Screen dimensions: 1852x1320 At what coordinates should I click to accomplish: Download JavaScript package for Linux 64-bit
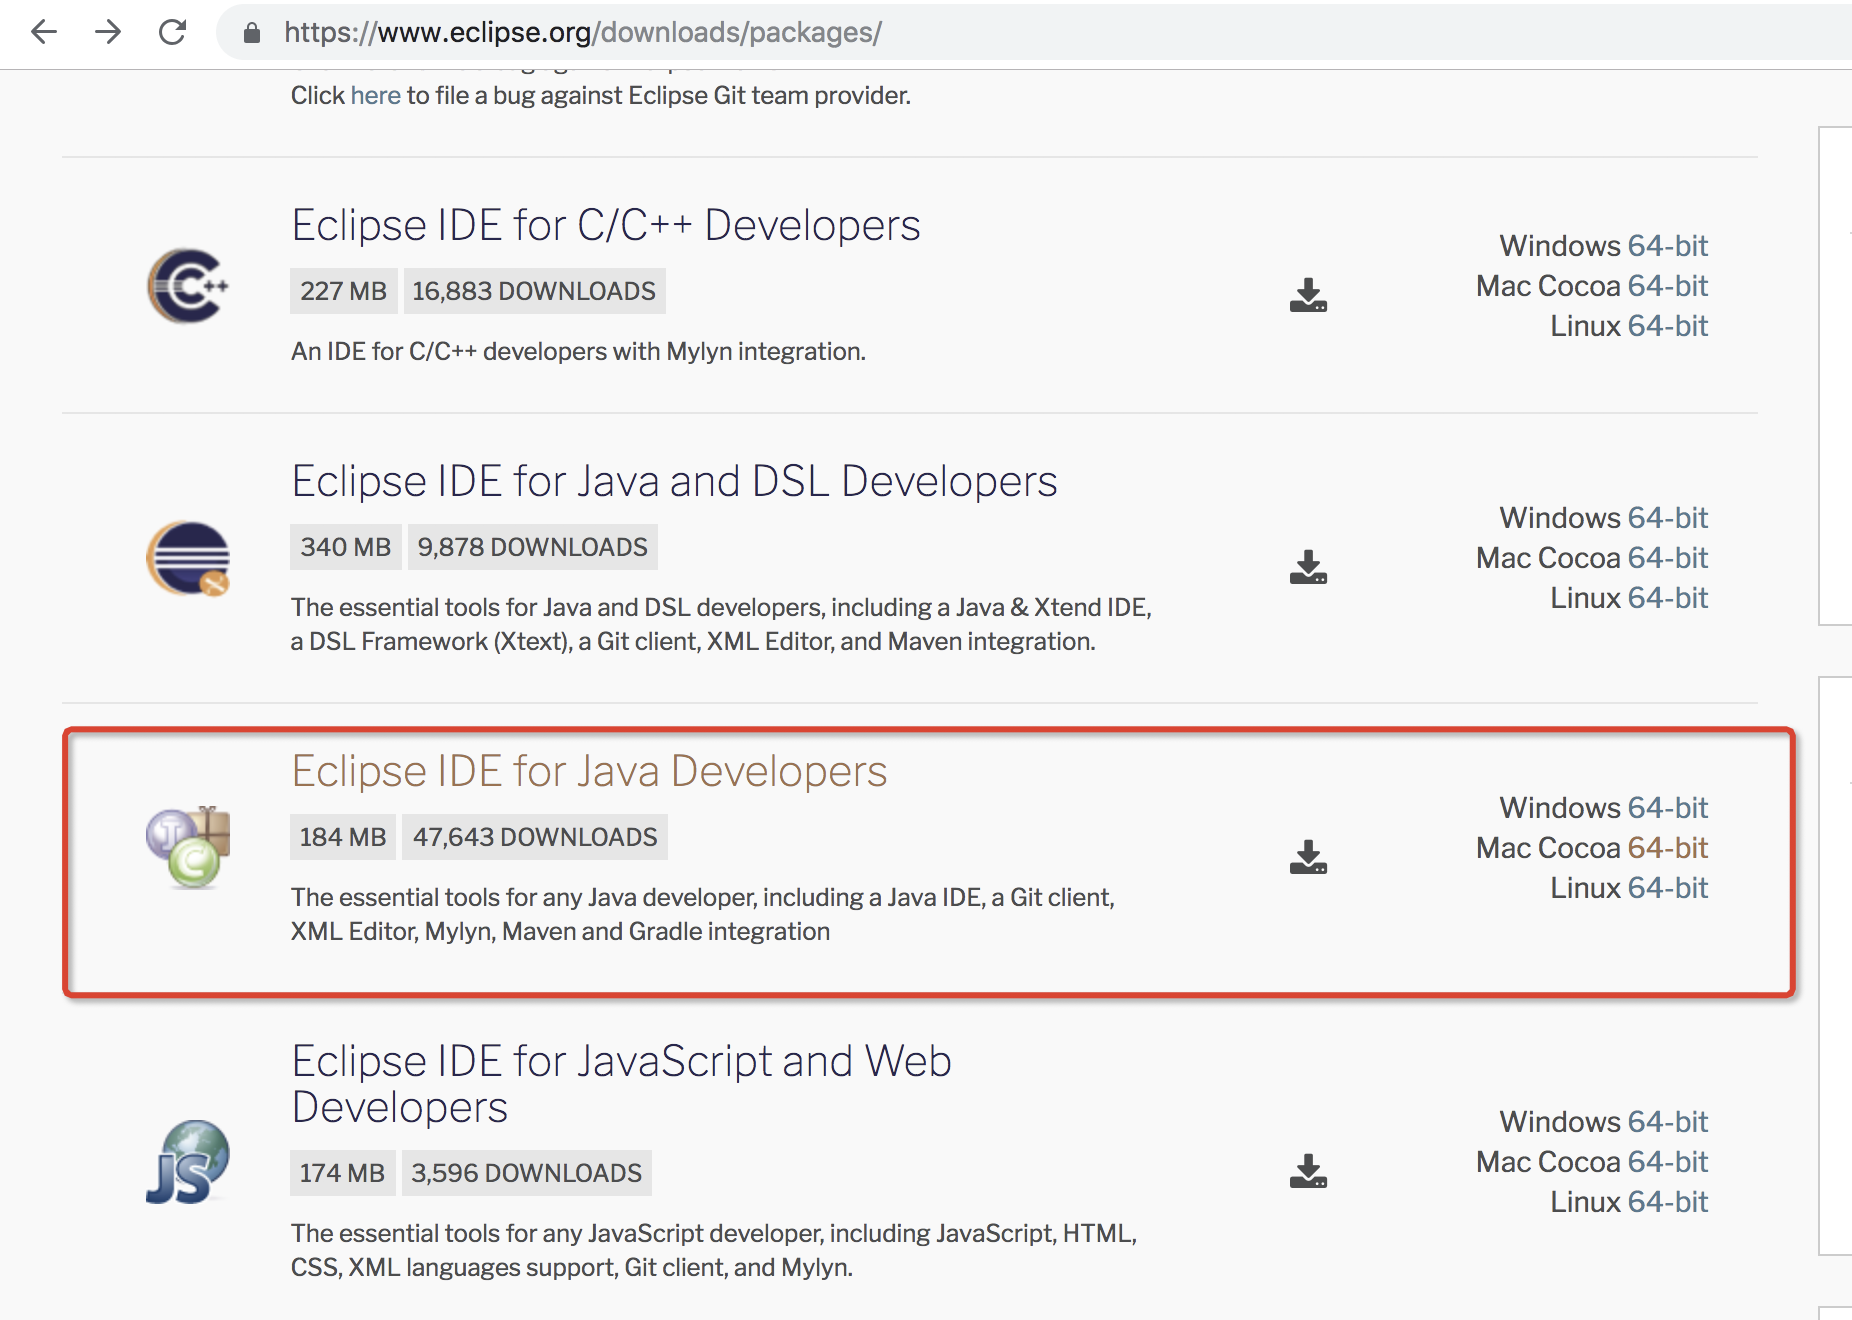tap(1667, 1202)
